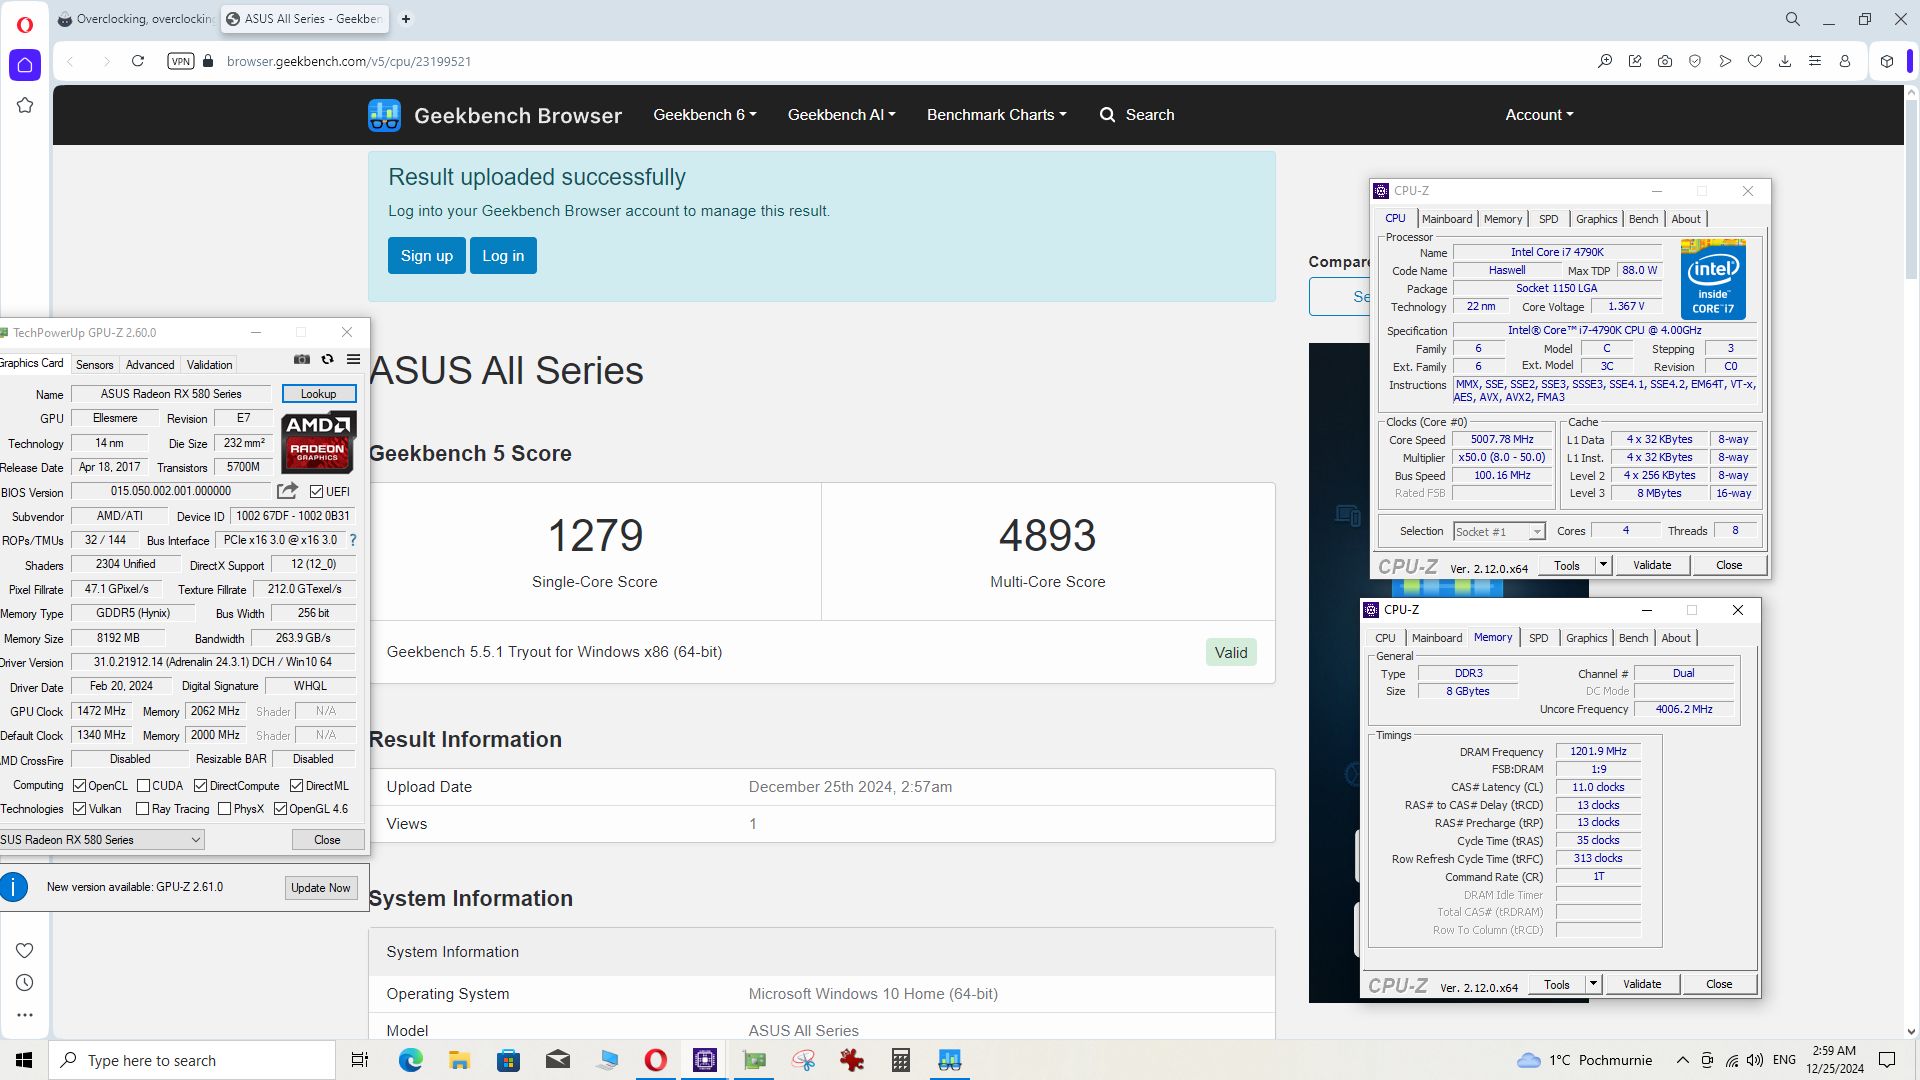Open File Explorer from the taskbar

pos(459,1060)
